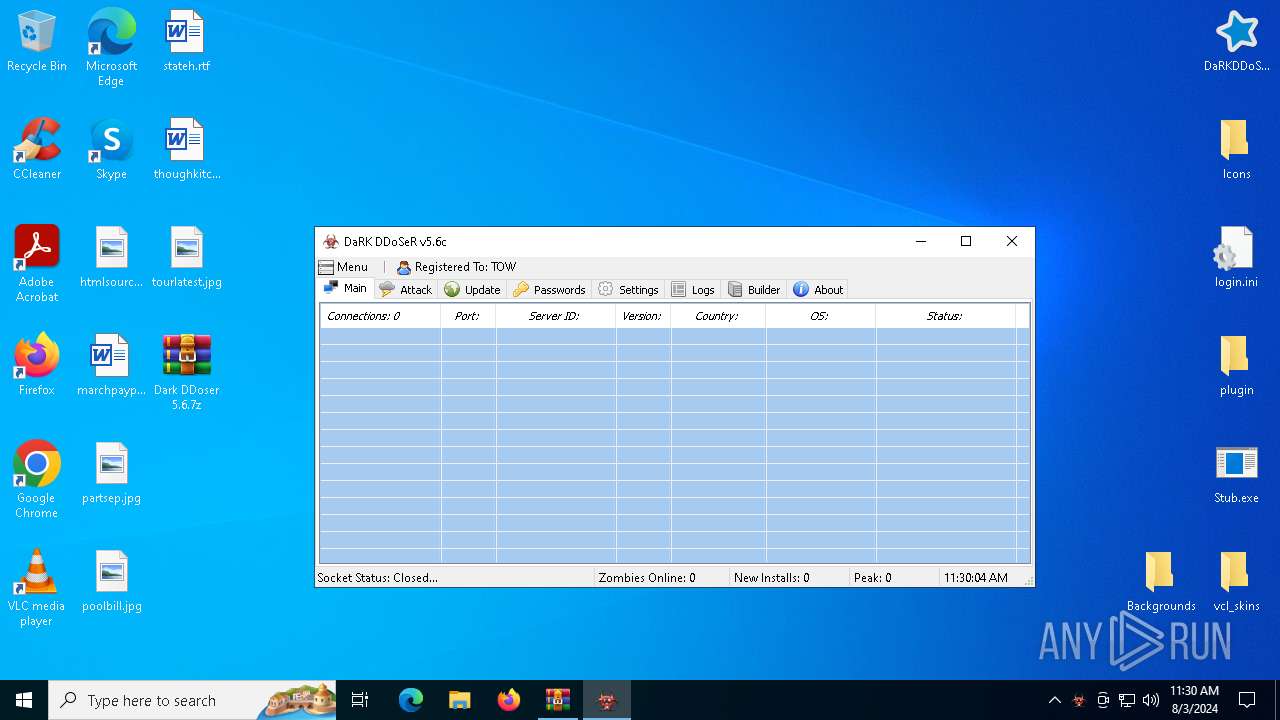The height and width of the screenshot is (720, 1280).
Task: Click the DaRK DDoSeR taskbar button
Action: click(x=607, y=700)
